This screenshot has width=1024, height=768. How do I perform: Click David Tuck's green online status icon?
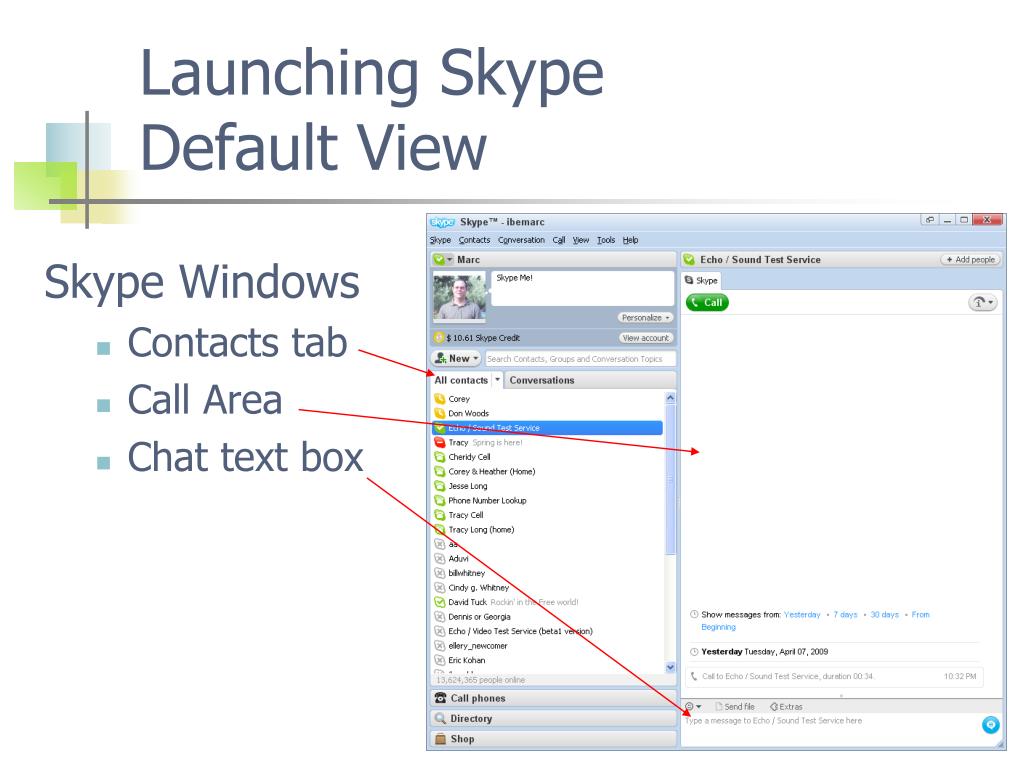[440, 602]
